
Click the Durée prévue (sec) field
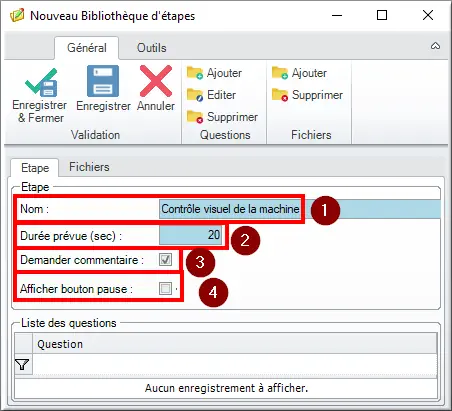(x=191, y=235)
